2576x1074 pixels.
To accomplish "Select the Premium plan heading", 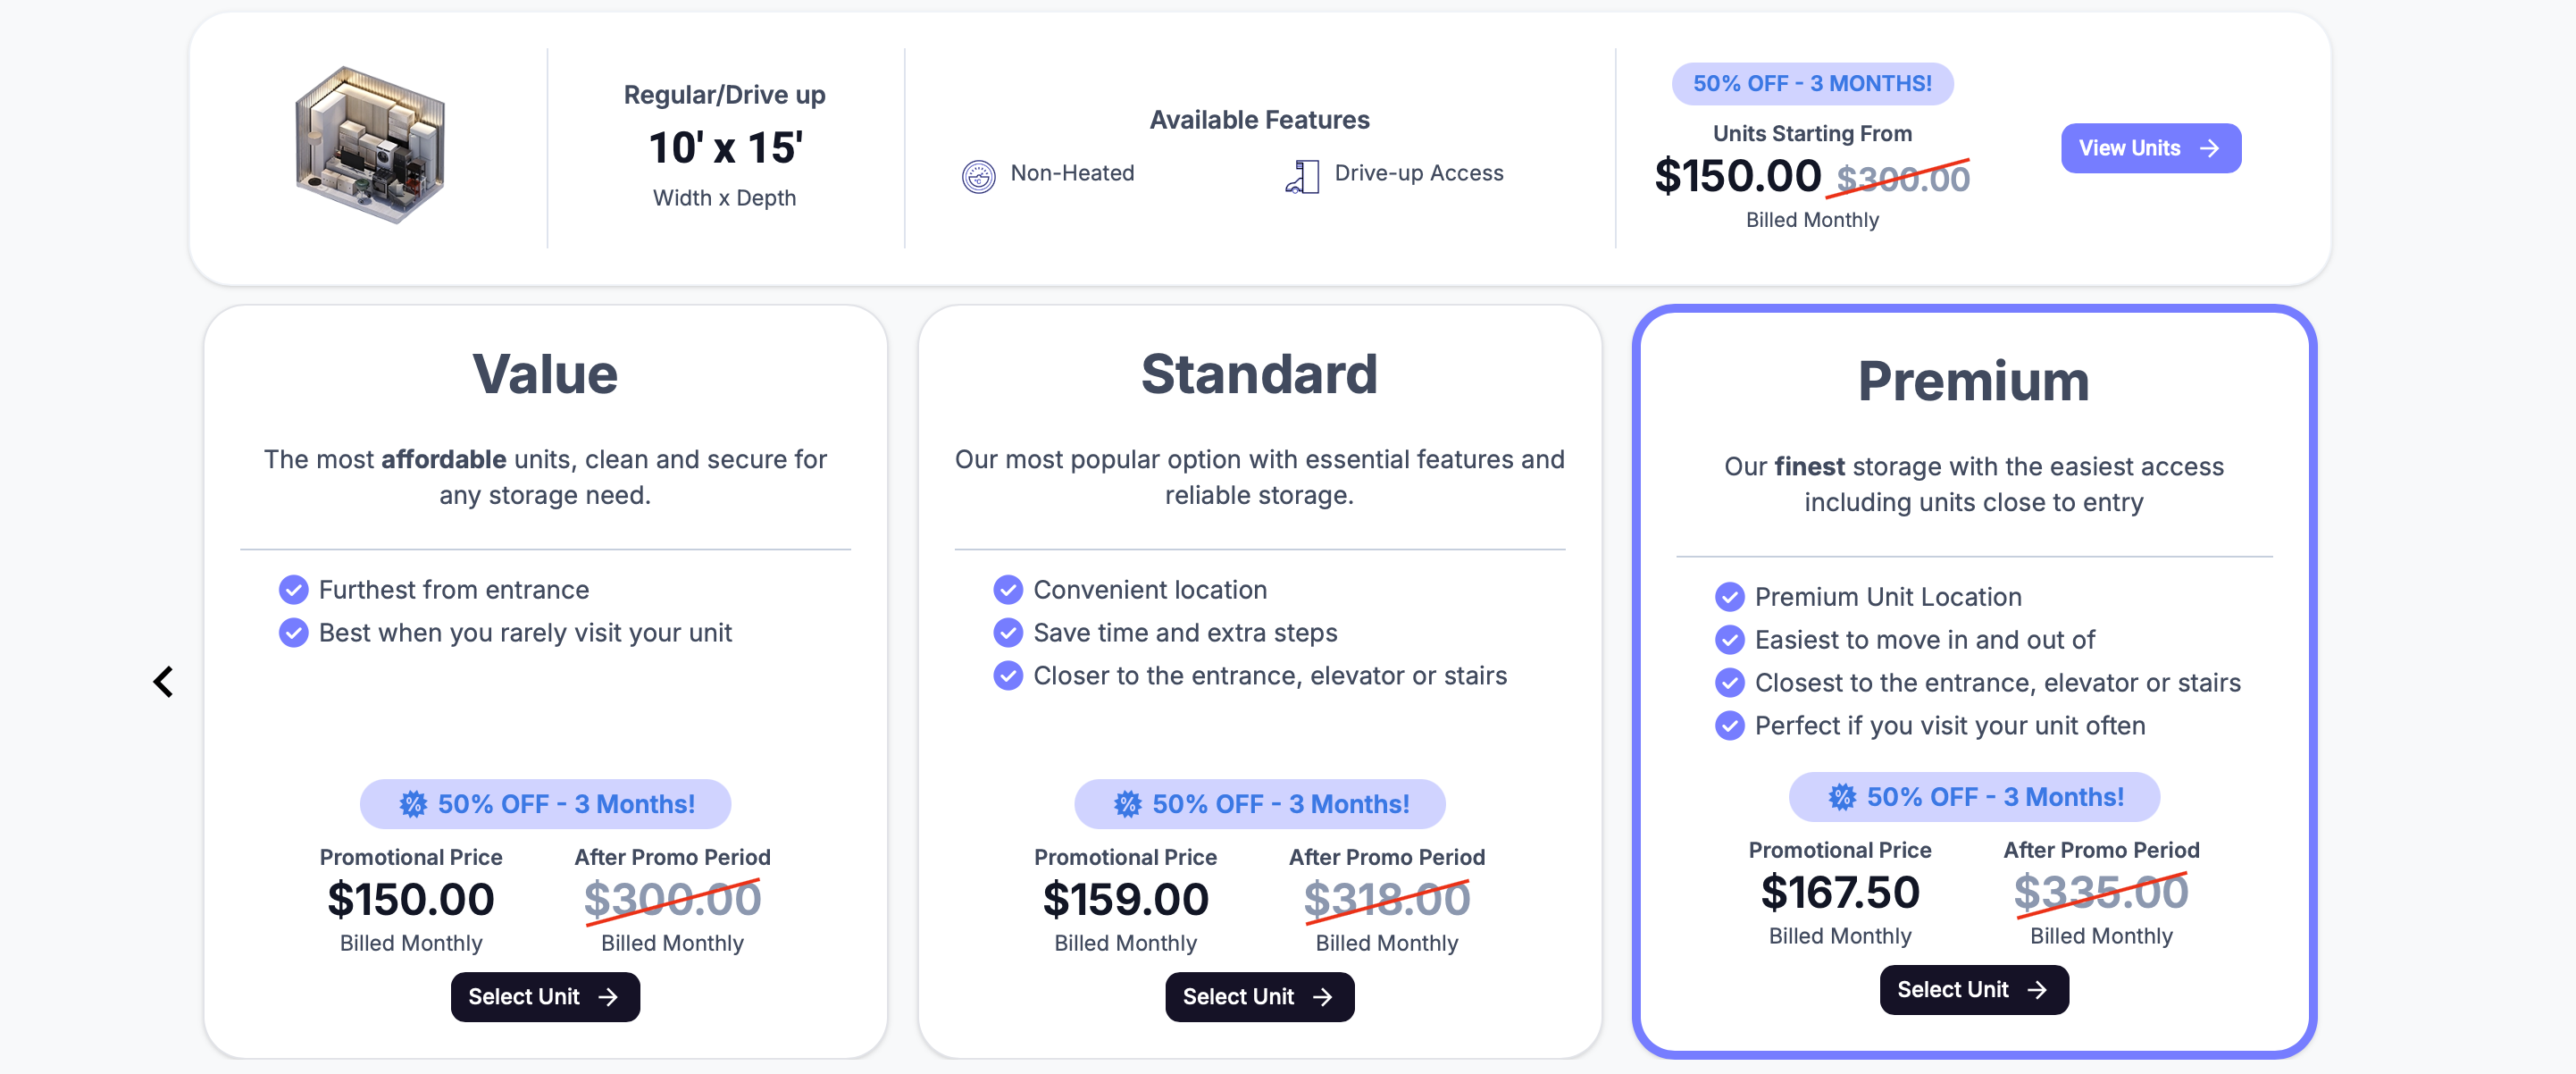I will coord(1973,381).
